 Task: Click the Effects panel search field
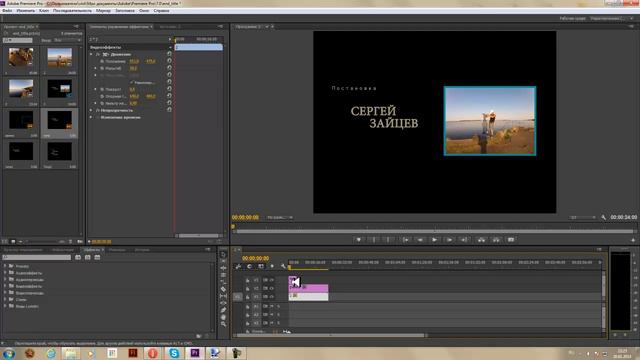37,258
